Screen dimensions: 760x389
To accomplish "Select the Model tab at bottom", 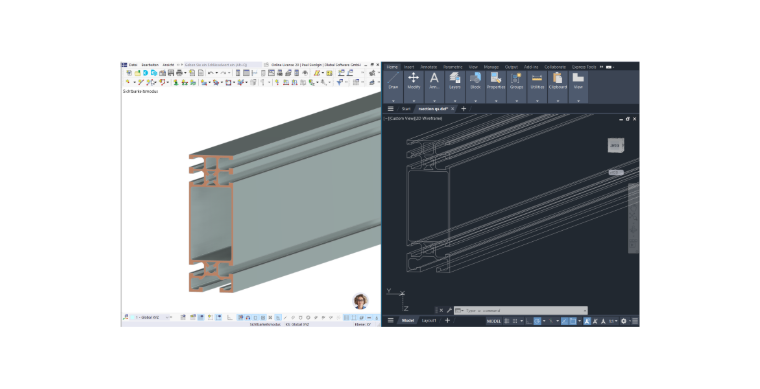I will pyautogui.click(x=408, y=321).
